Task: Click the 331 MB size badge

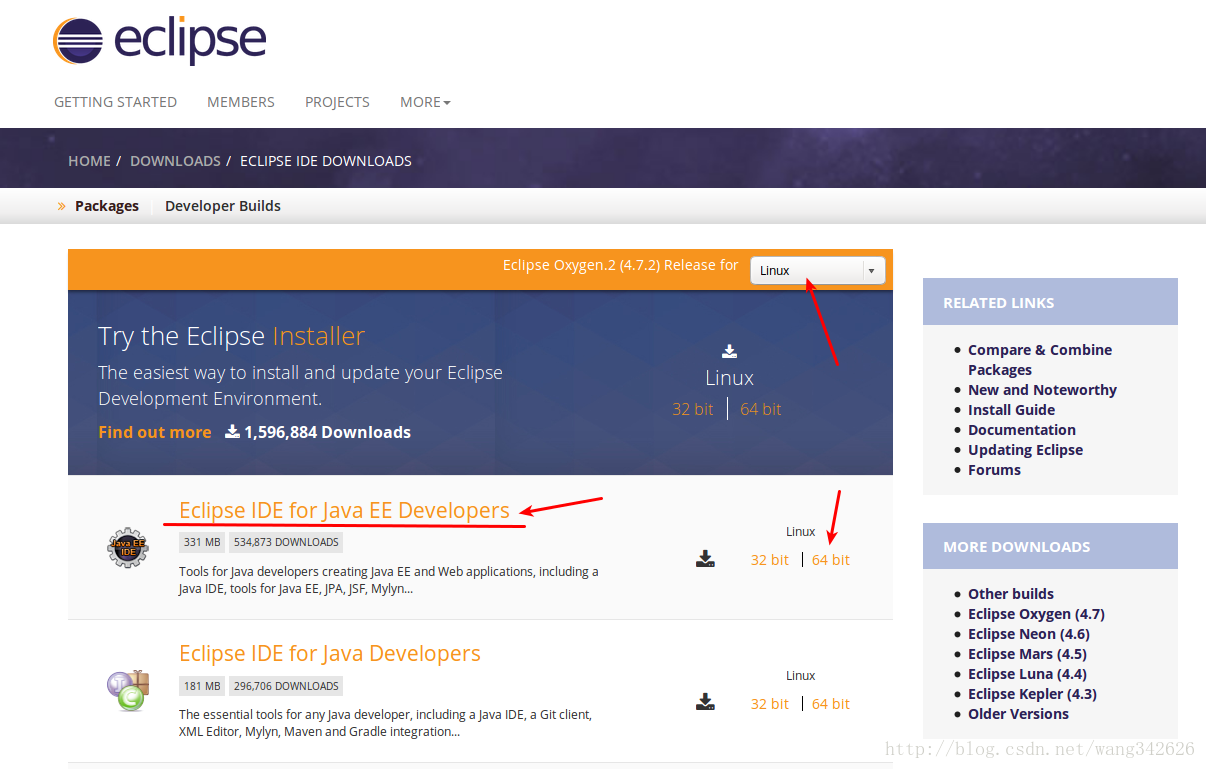Action: pos(202,542)
